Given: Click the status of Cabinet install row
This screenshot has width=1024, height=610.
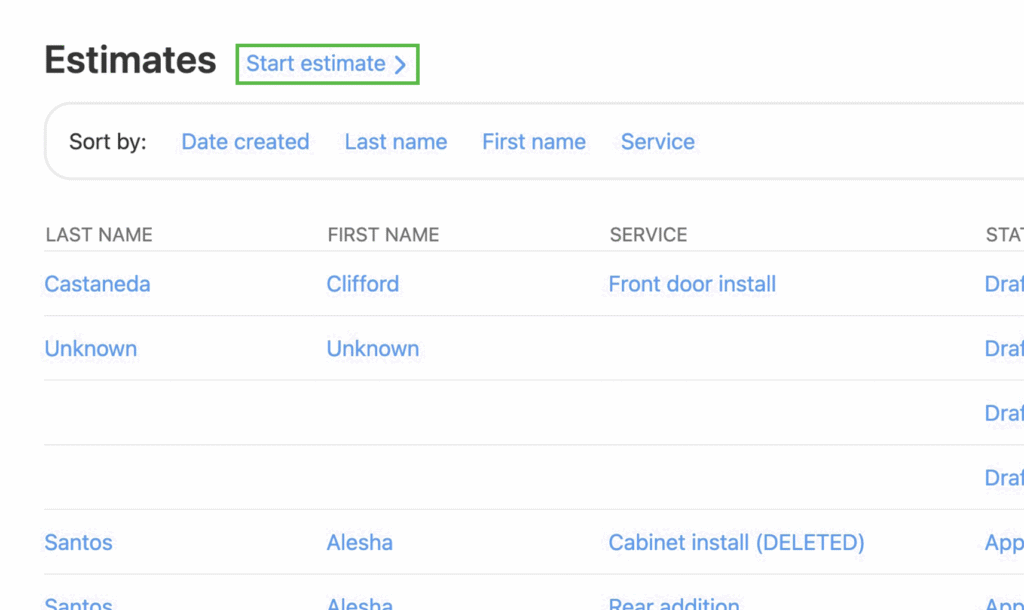Looking at the screenshot, I should (x=1003, y=543).
